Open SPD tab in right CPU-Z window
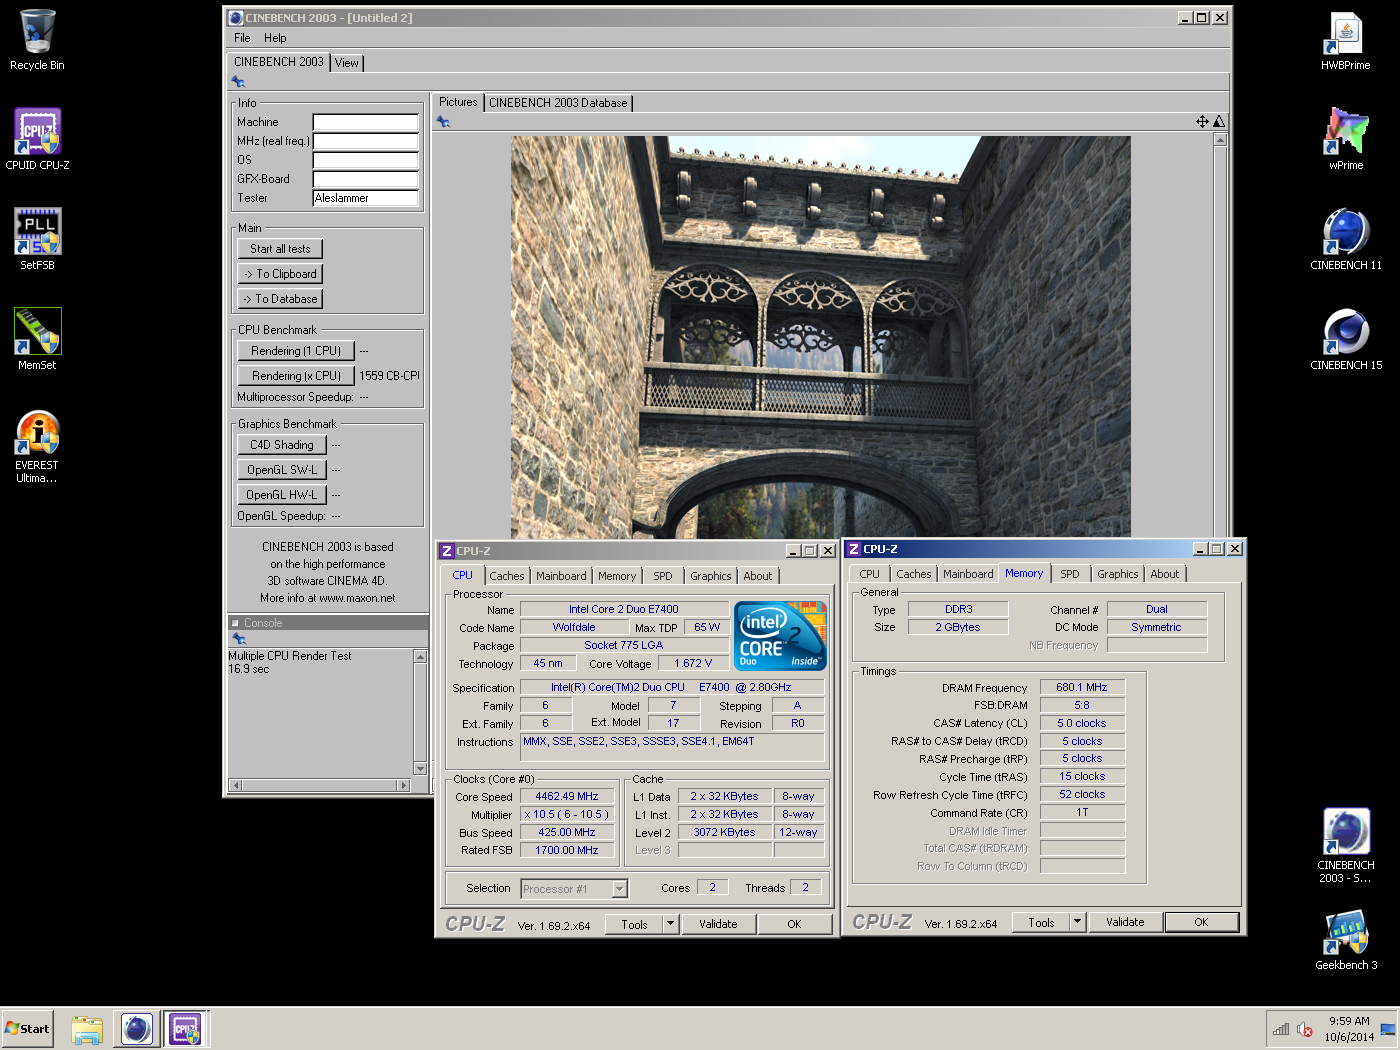The height and width of the screenshot is (1050, 1400). click(1070, 574)
